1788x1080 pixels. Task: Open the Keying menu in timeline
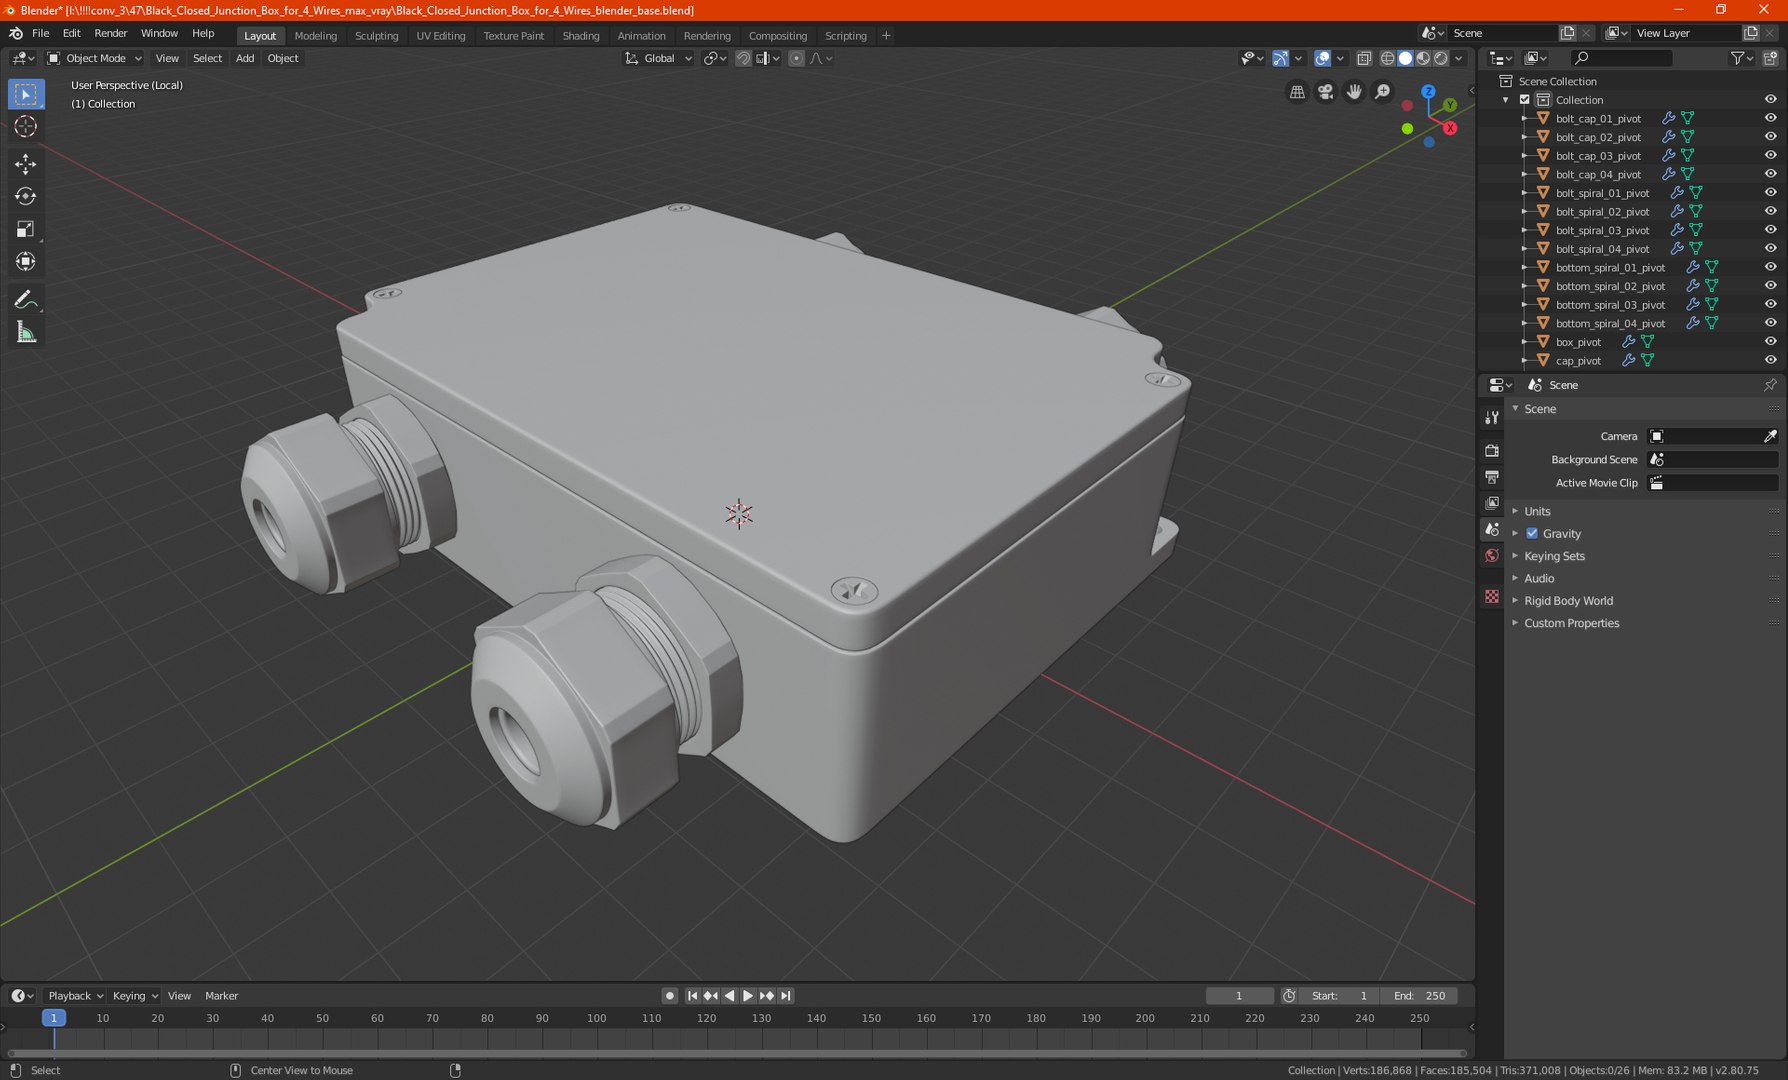tap(134, 996)
